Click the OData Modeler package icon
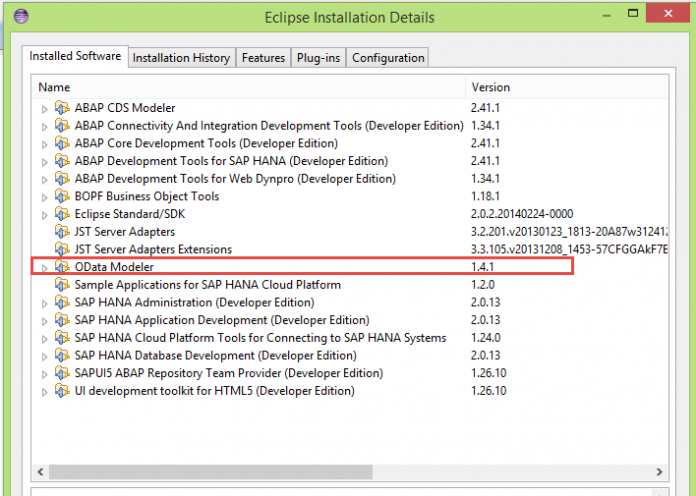 pyautogui.click(x=62, y=267)
